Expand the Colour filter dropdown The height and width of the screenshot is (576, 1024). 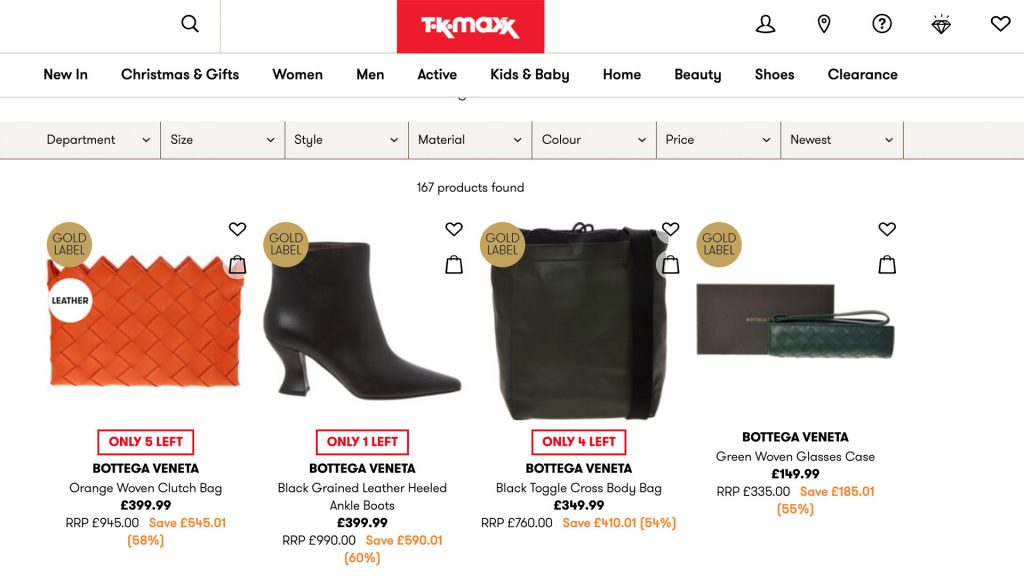tap(593, 140)
